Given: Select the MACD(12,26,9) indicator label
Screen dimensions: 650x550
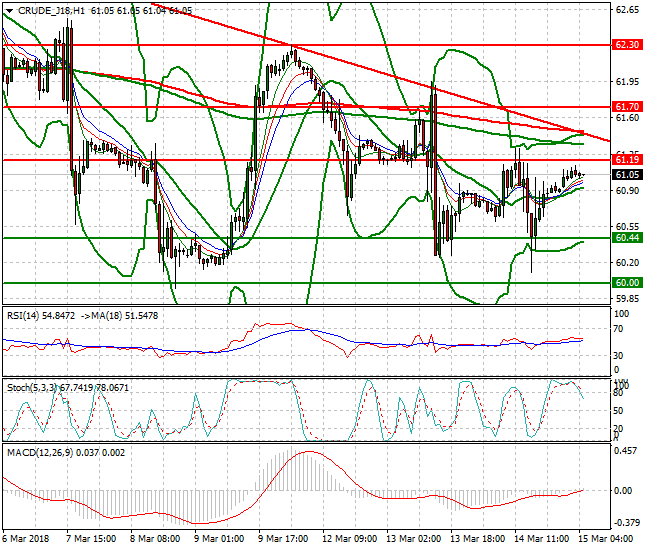Looking at the screenshot, I should point(40,453).
